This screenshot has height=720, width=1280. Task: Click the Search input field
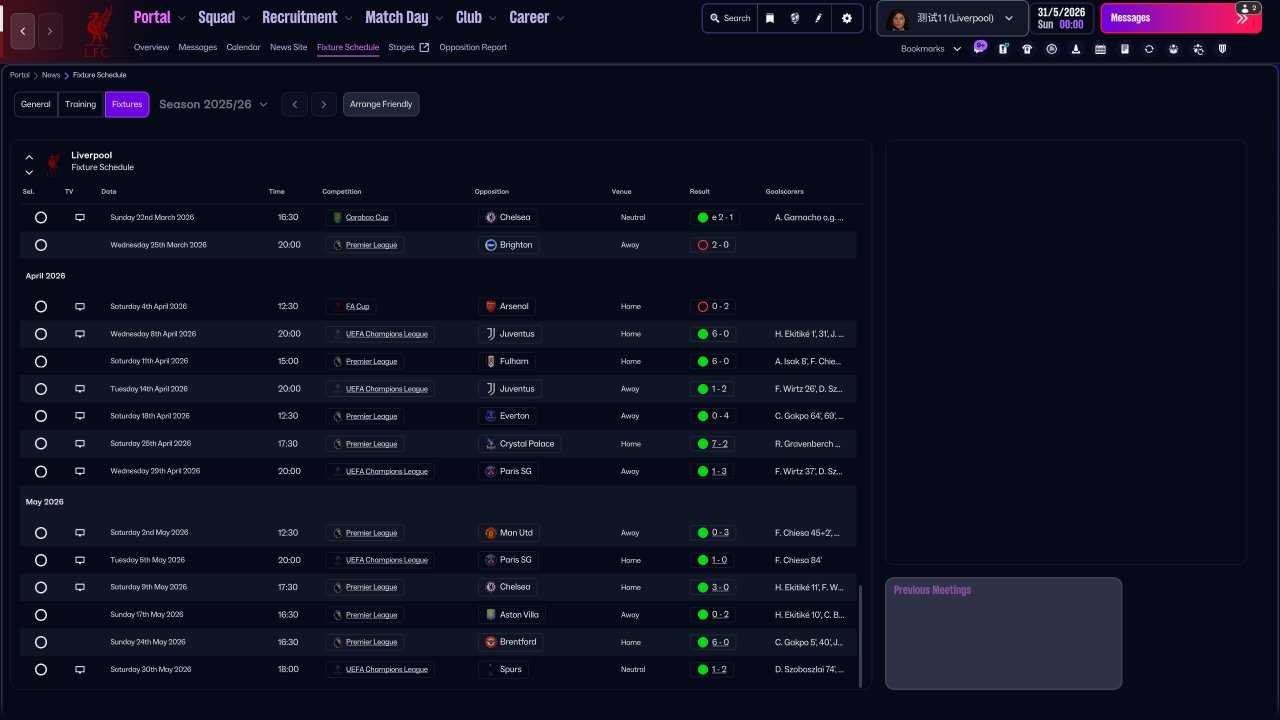pos(730,18)
